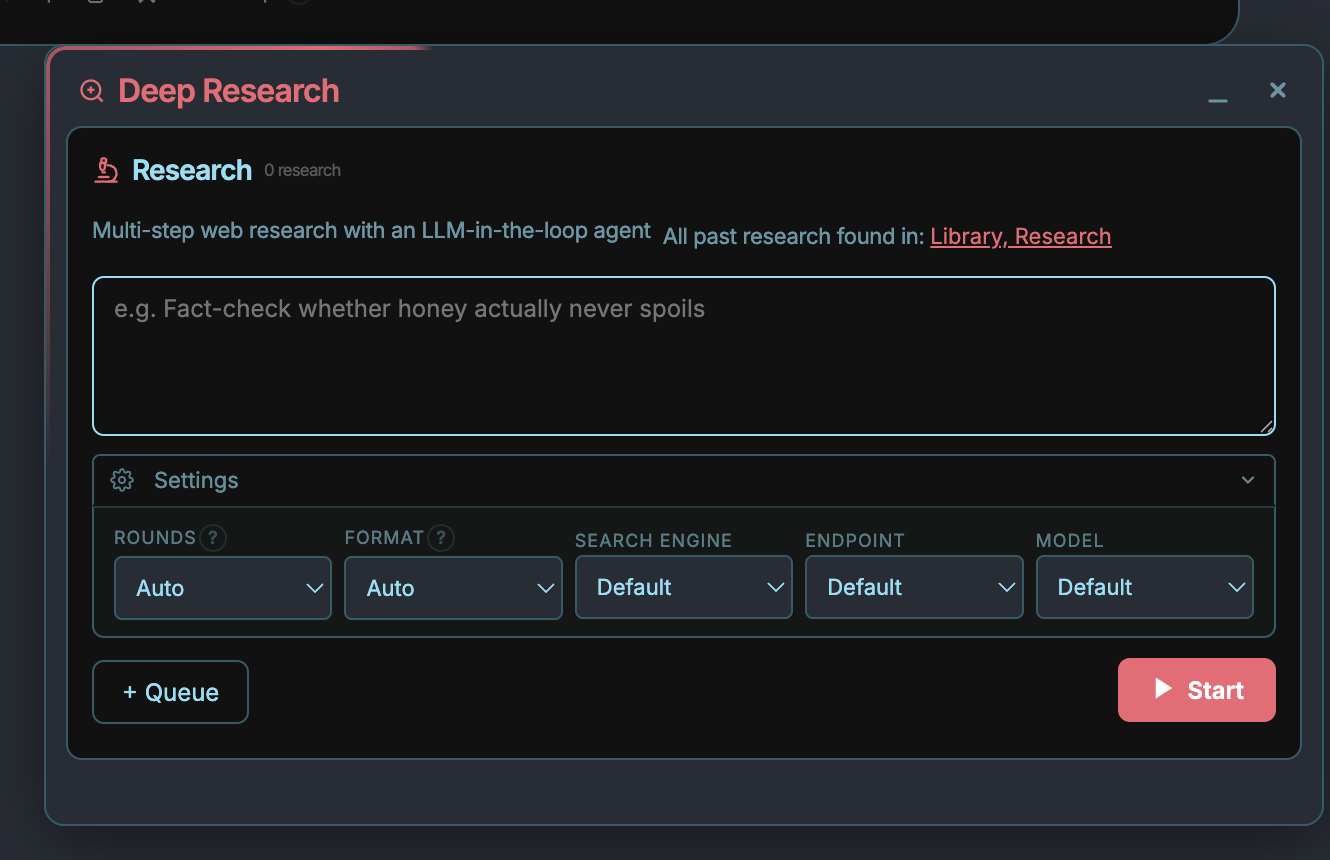This screenshot has height=860, width=1330.
Task: Click the microscope icon beside Research
Action: pos(106,170)
